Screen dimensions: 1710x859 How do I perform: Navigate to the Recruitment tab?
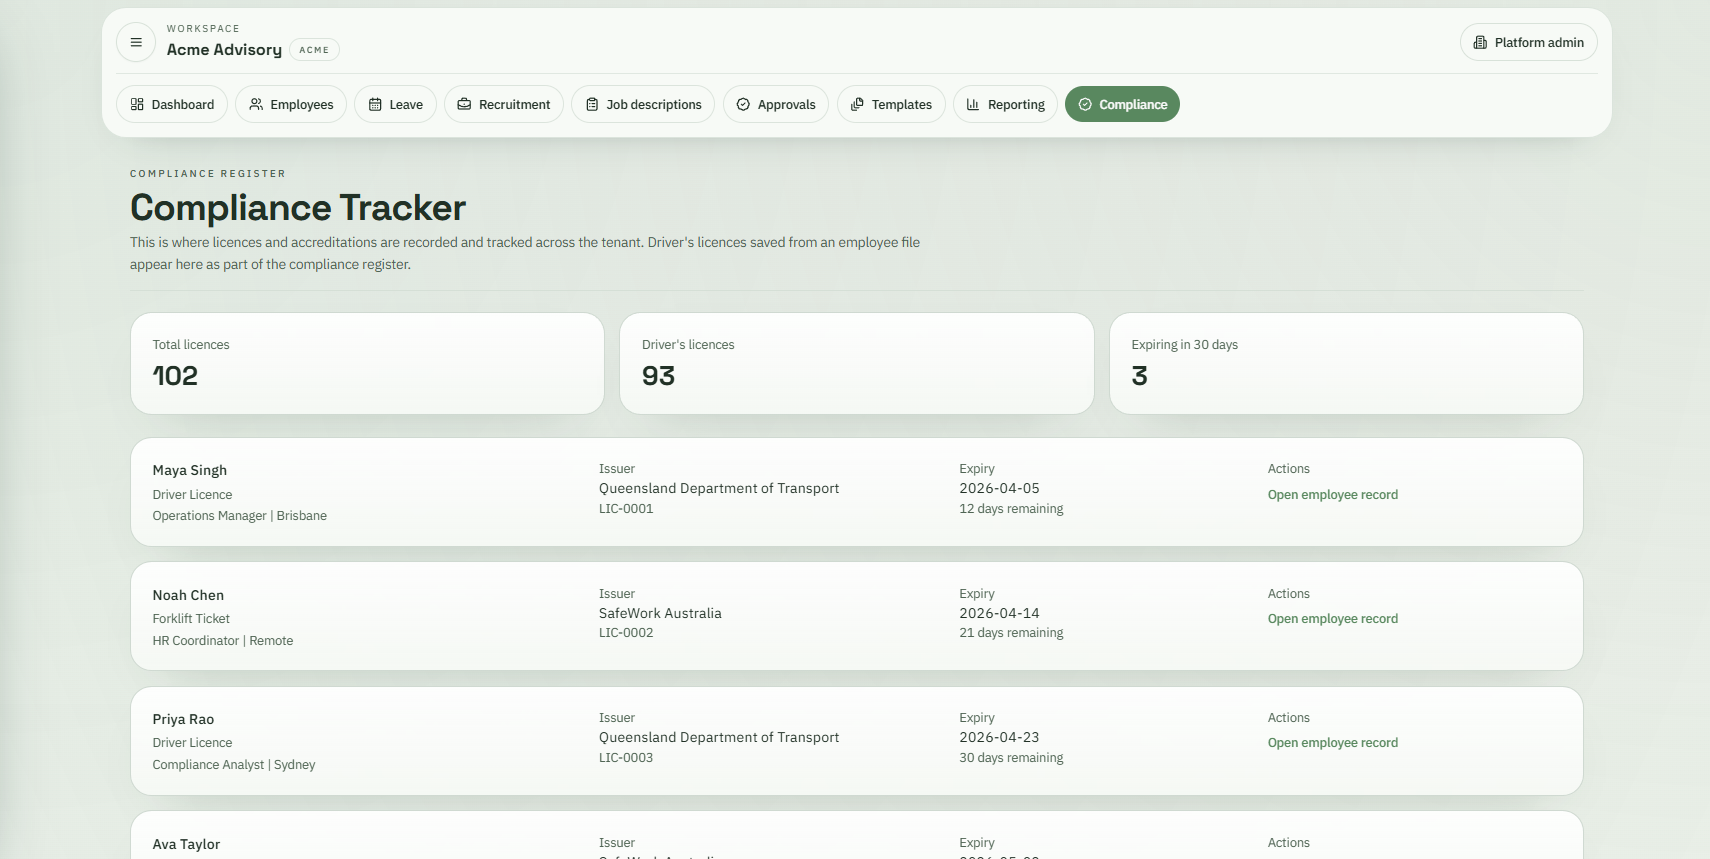click(504, 104)
